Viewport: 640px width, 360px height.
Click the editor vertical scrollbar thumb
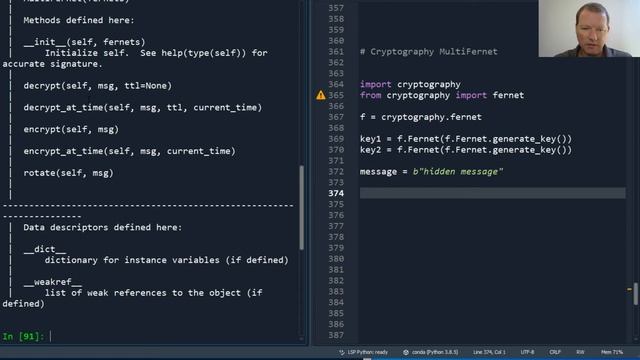pos(636,293)
